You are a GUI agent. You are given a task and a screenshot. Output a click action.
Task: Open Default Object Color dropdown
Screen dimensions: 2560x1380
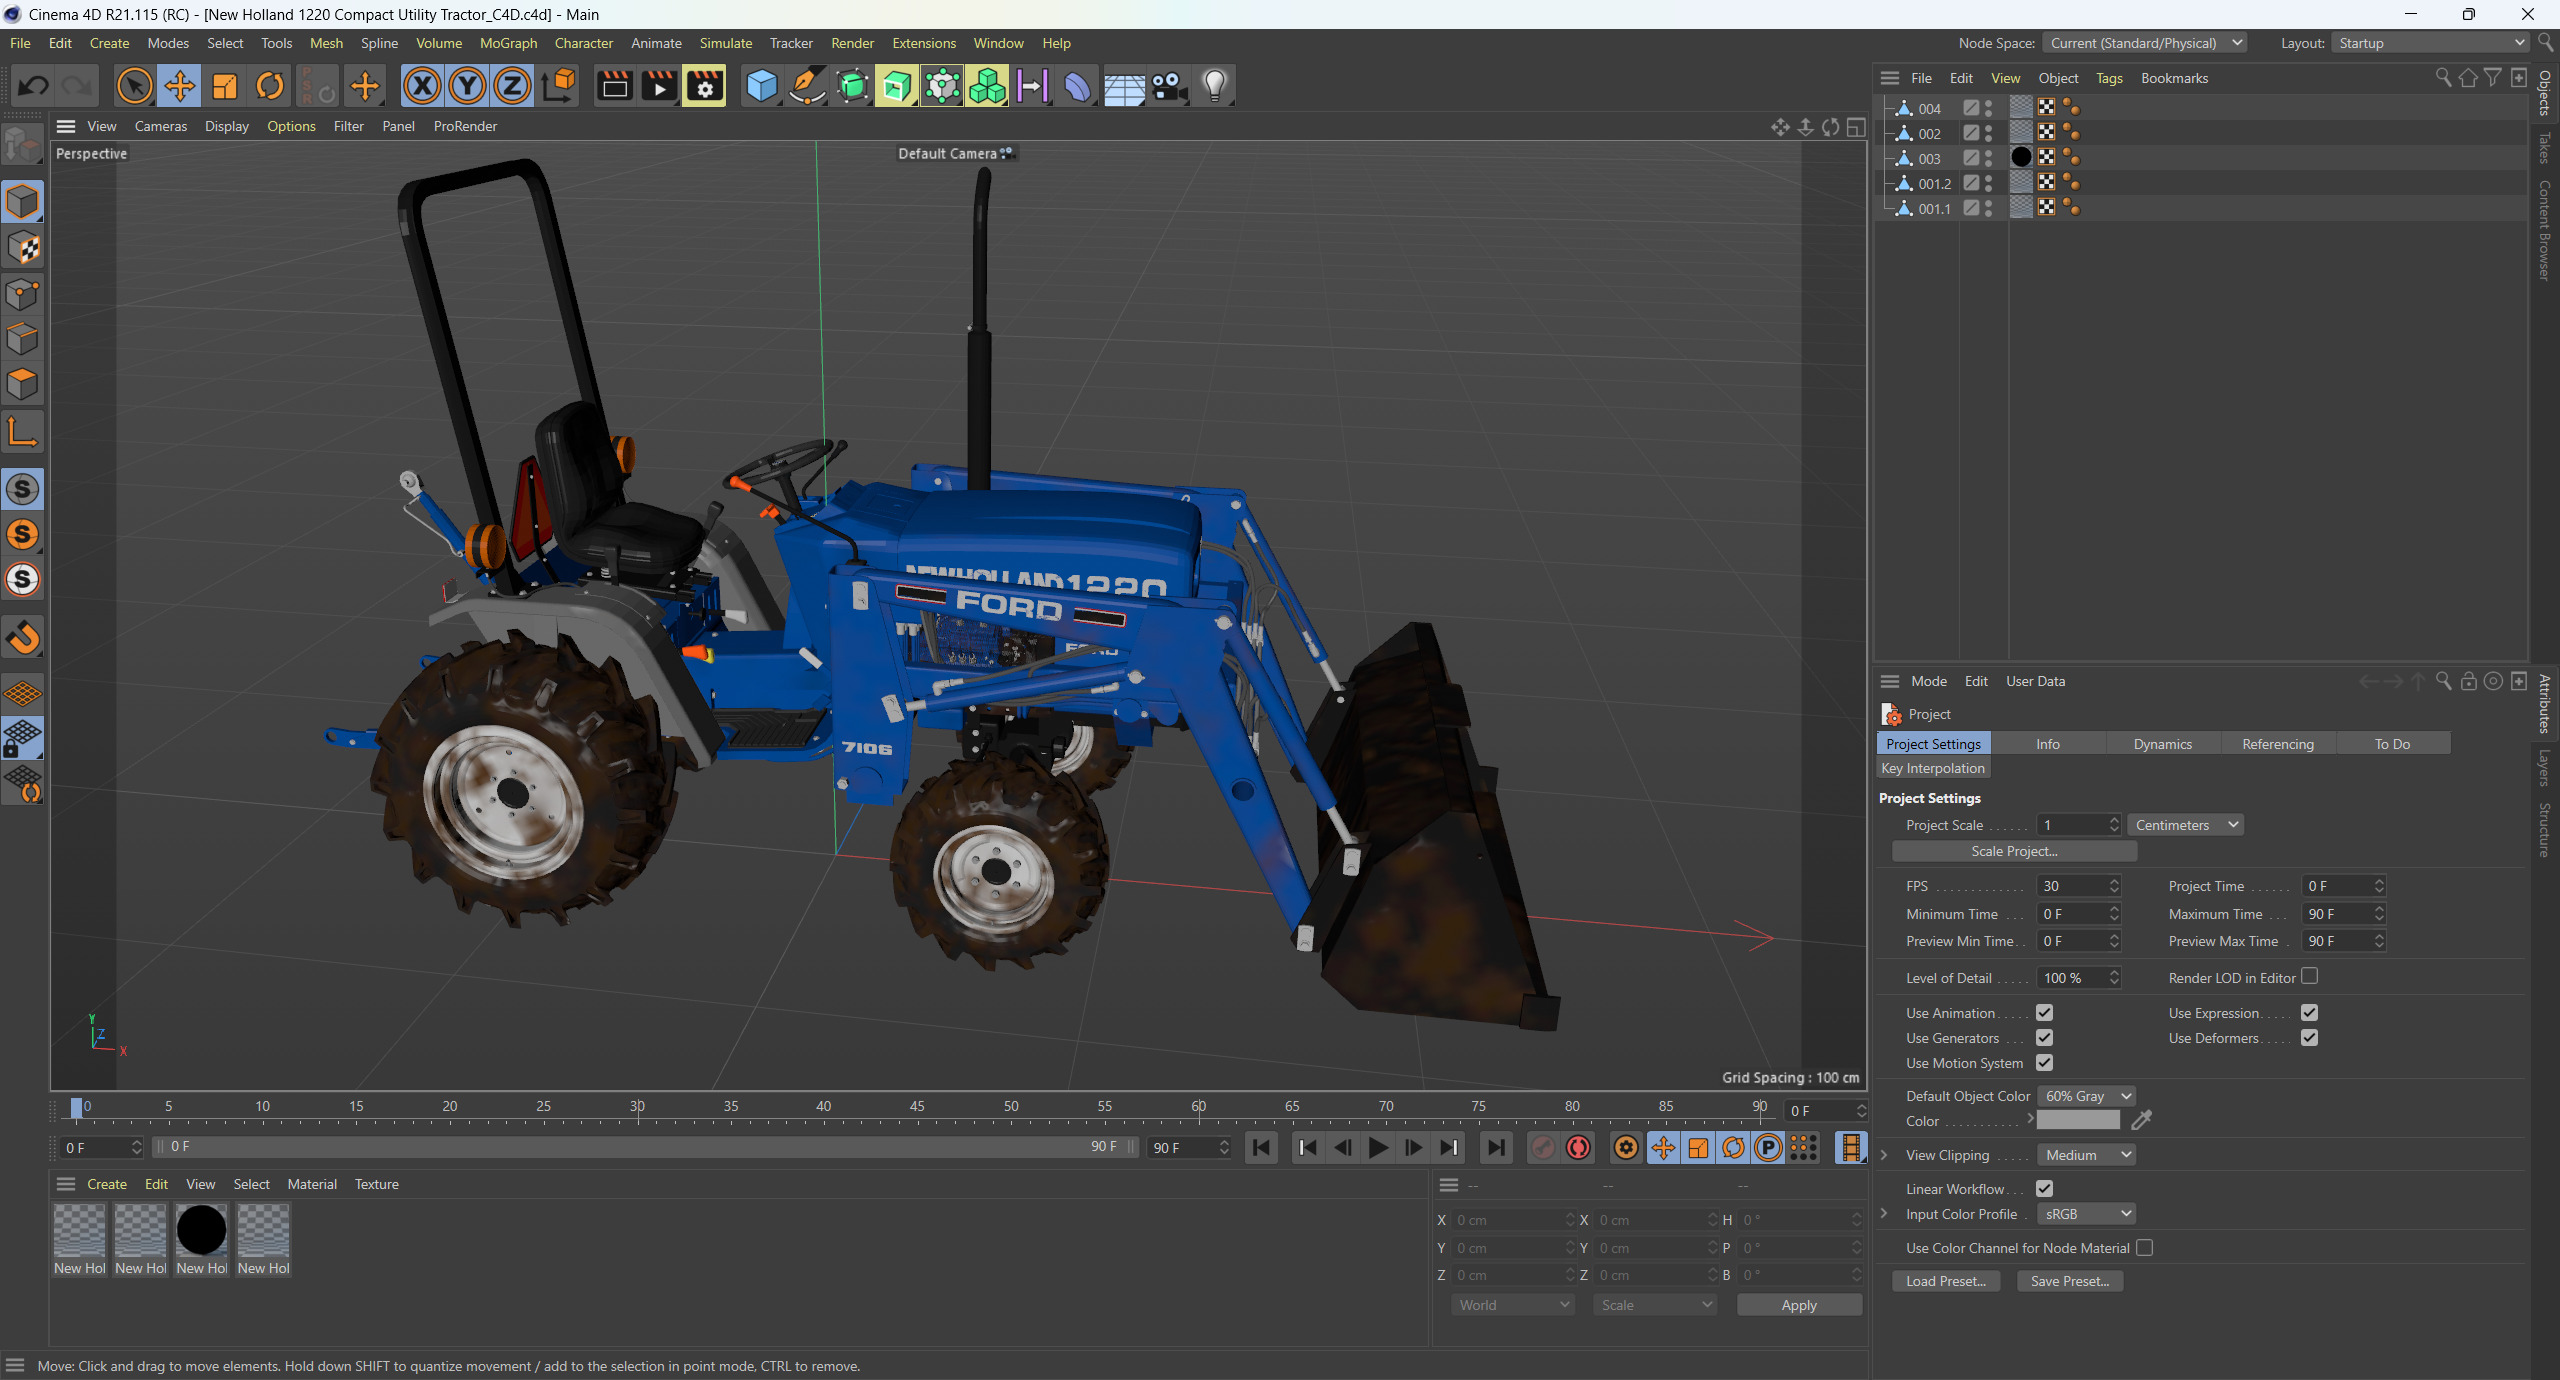[x=2086, y=1096]
